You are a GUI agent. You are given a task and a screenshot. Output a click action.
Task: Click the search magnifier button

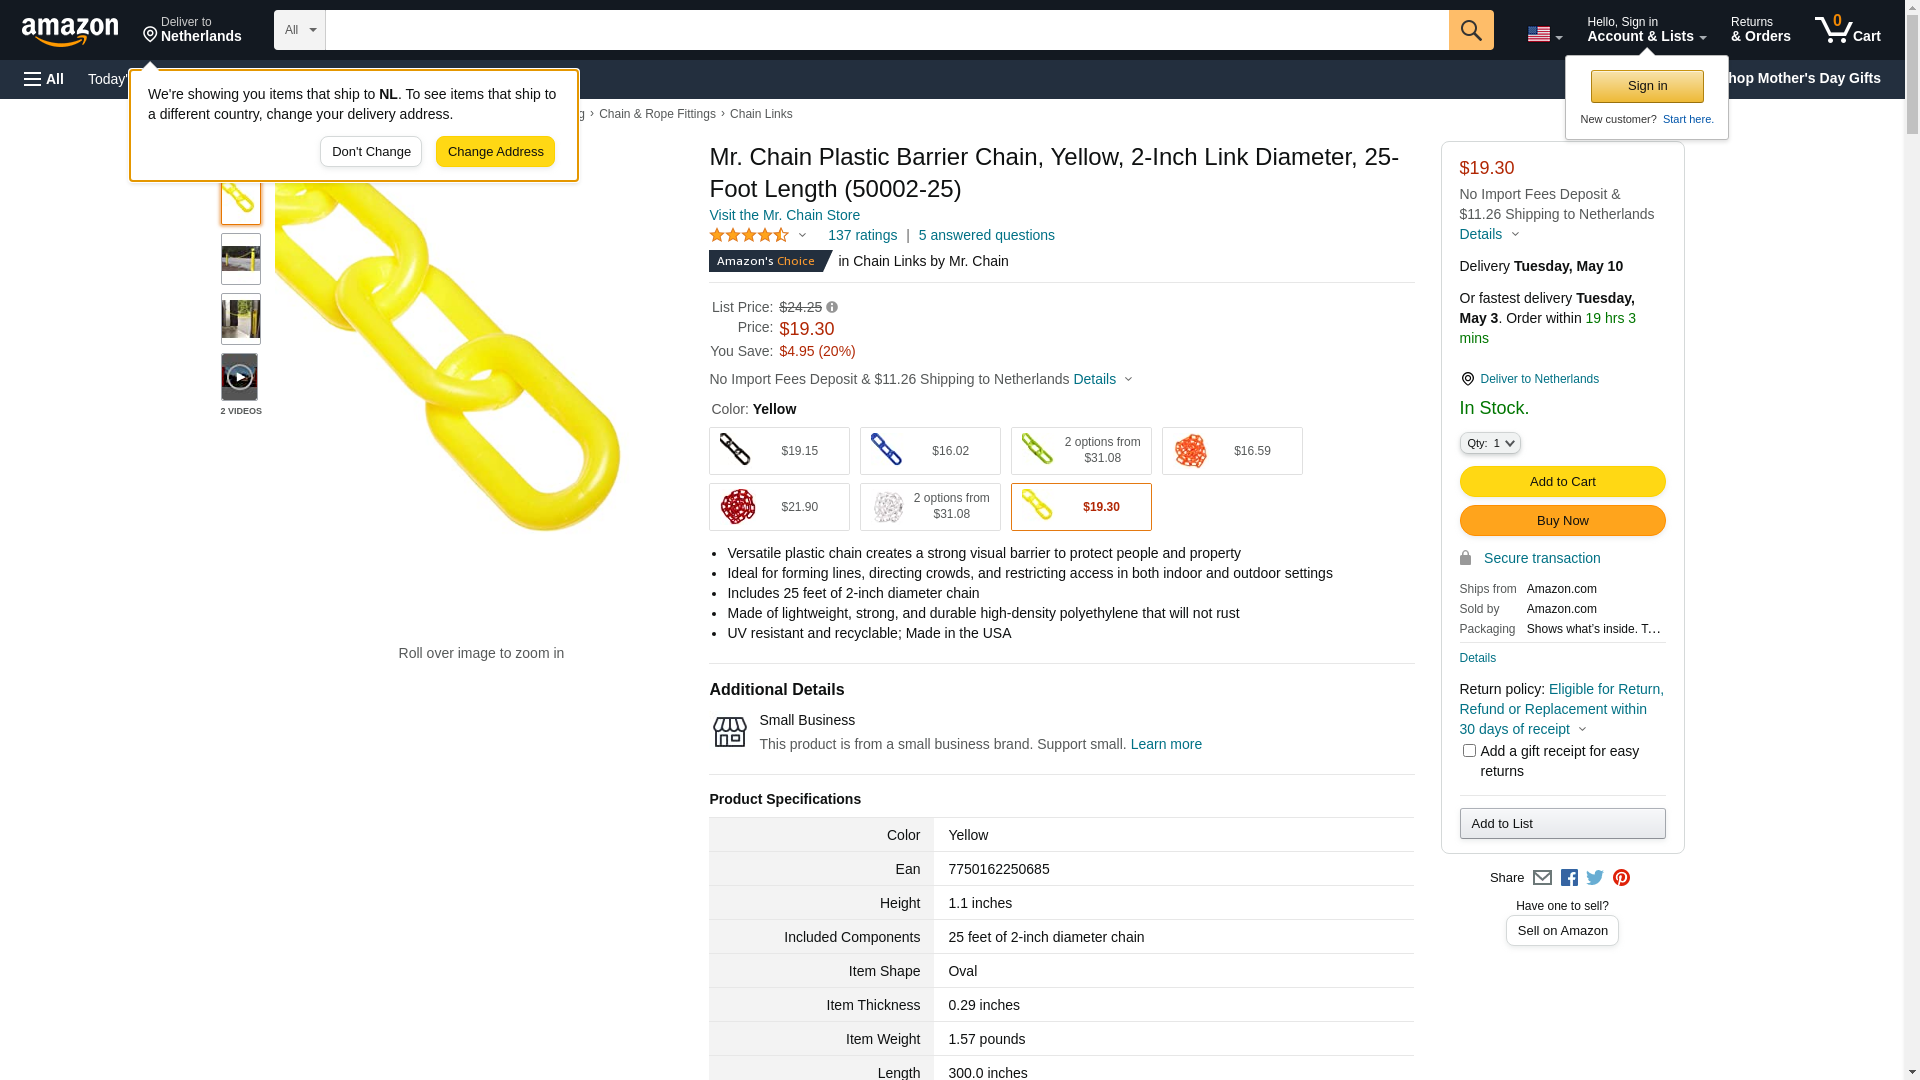(1470, 30)
